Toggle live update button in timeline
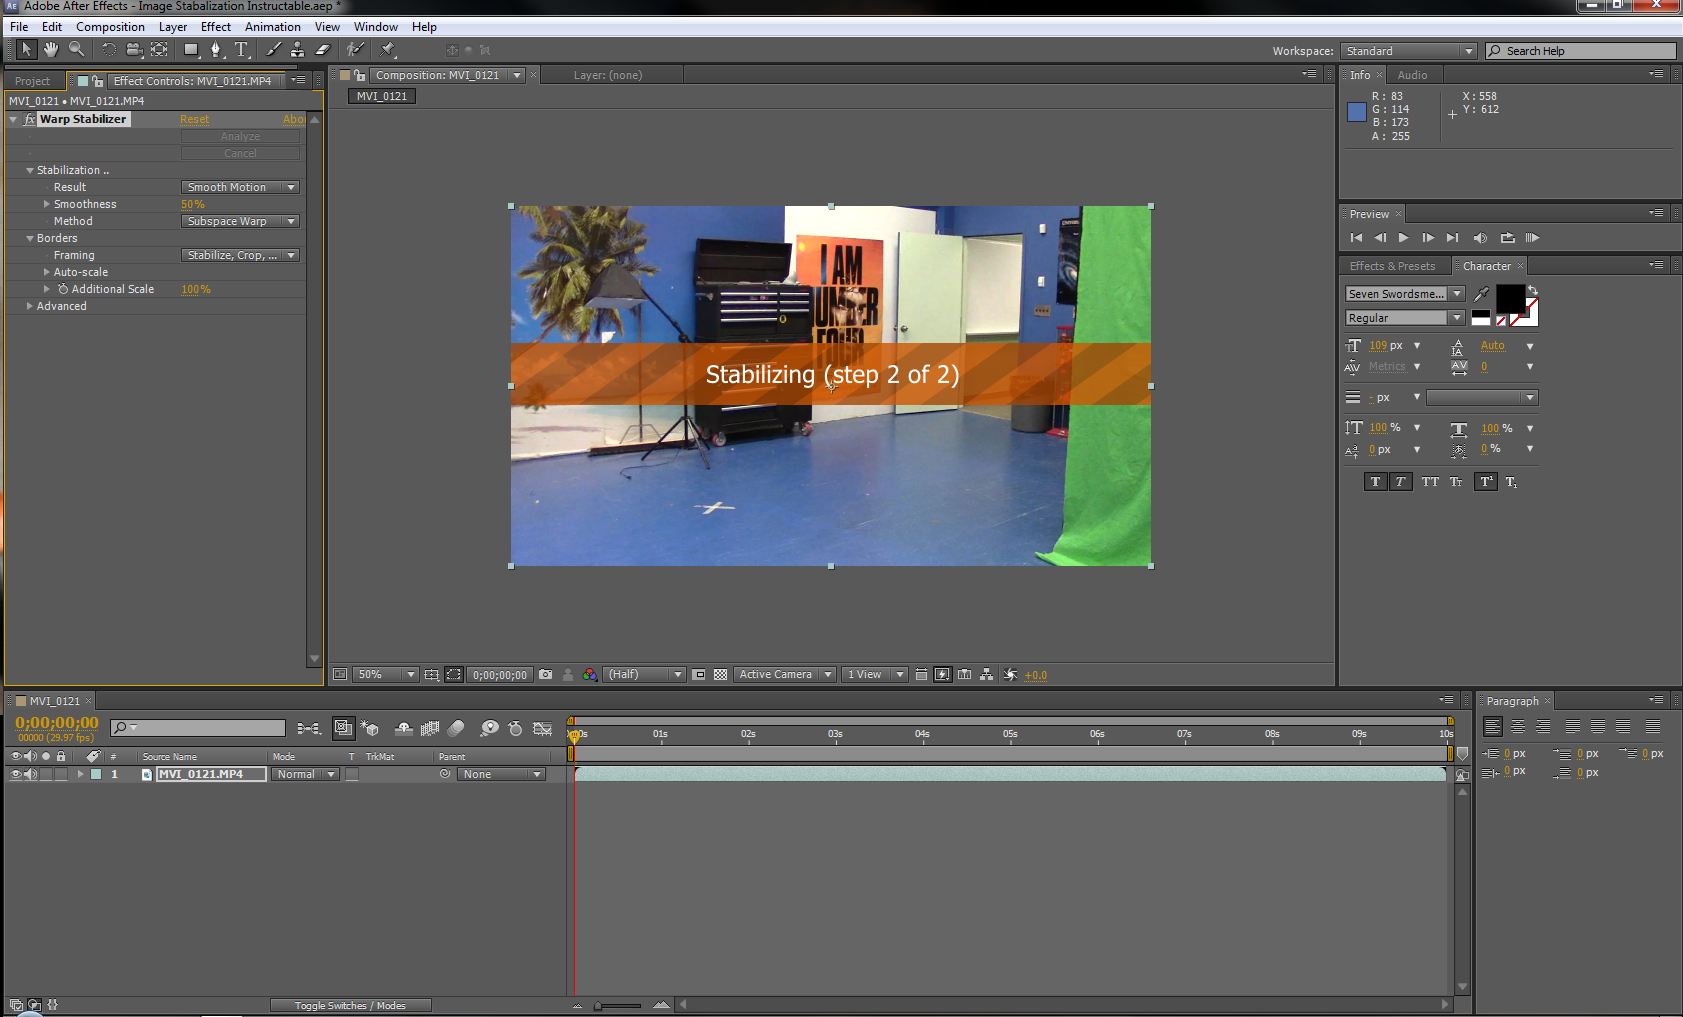Screen dimensions: 1683x1017 pyautogui.click(x=343, y=728)
